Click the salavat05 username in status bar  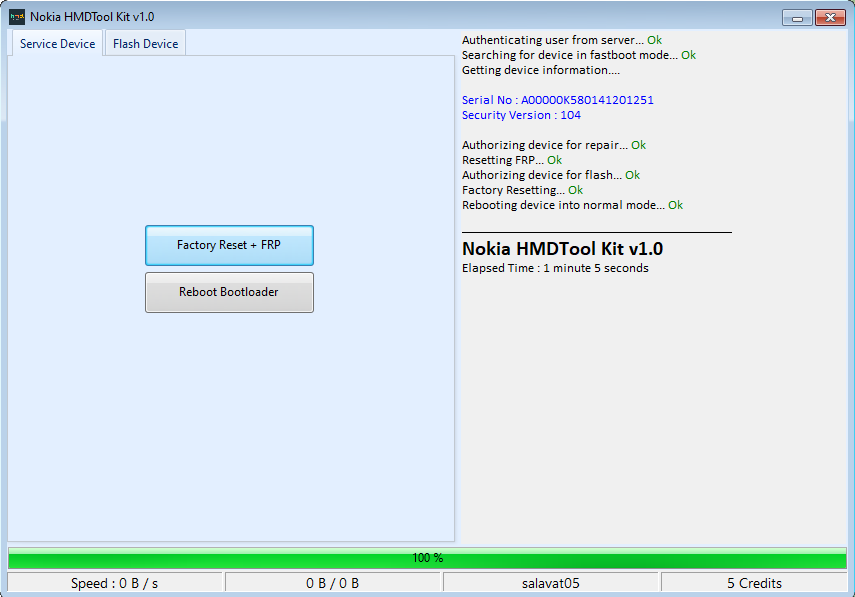pyautogui.click(x=551, y=583)
